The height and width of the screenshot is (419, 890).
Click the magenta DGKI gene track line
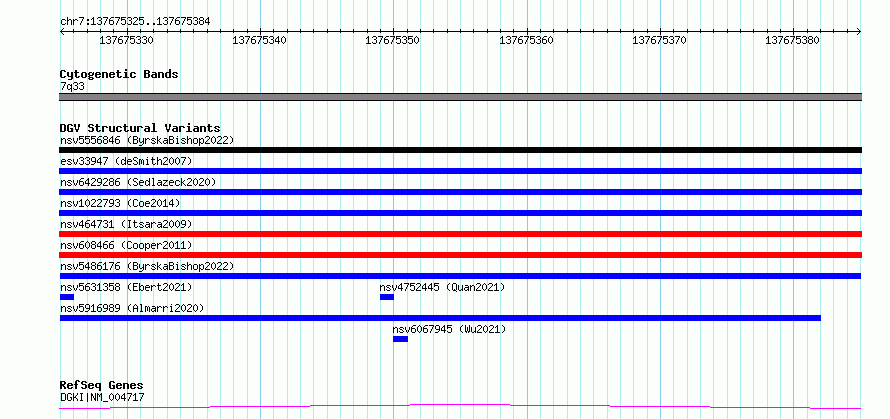click(460, 406)
